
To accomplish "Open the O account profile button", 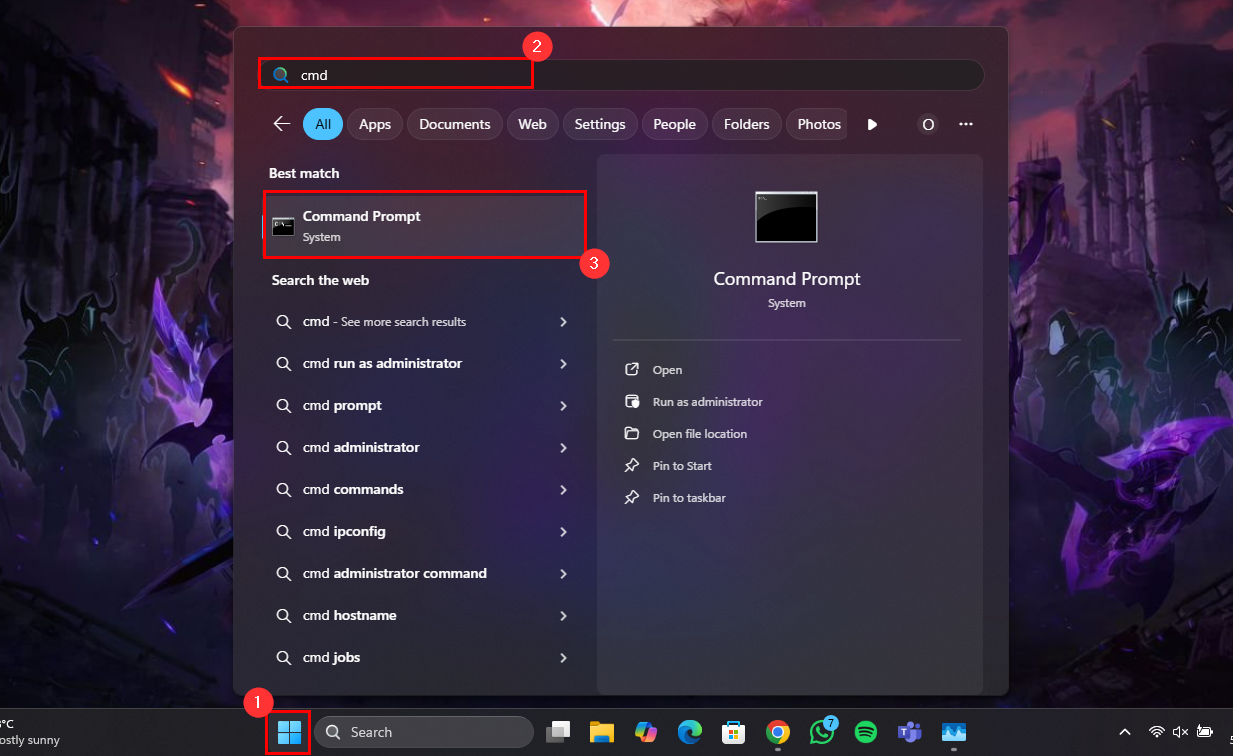I will coord(928,124).
